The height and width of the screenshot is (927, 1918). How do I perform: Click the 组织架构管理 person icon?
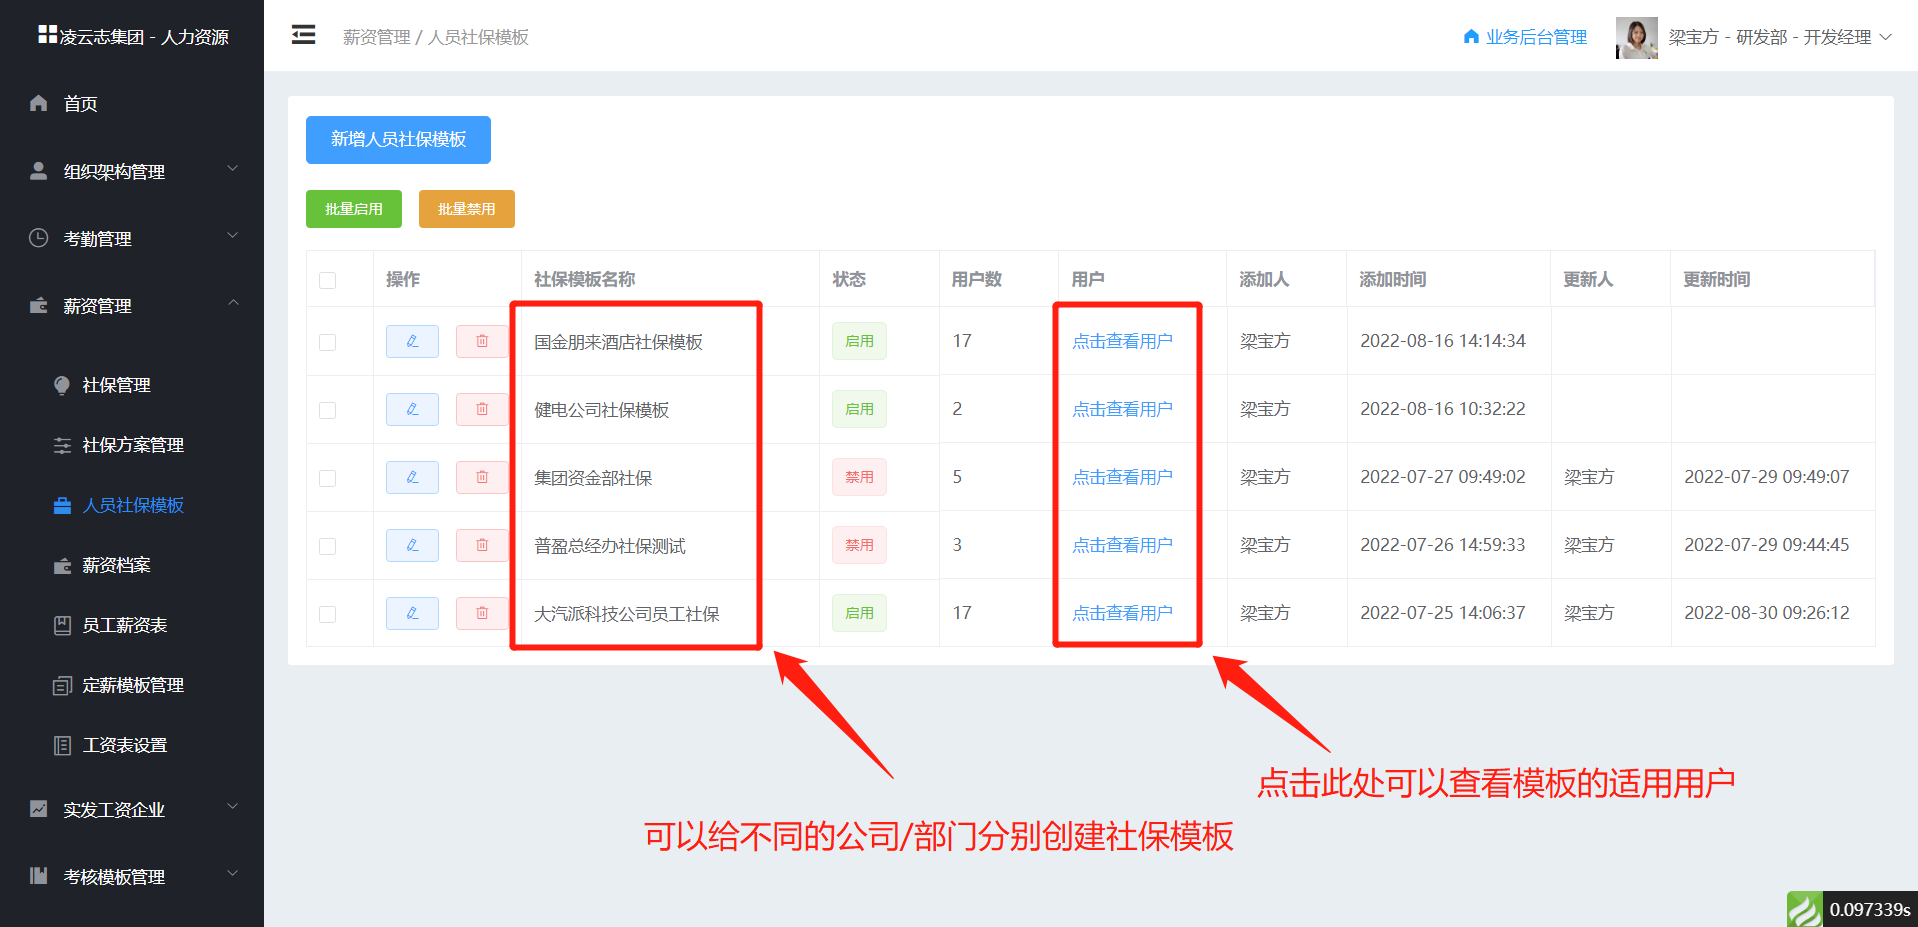[x=38, y=171]
